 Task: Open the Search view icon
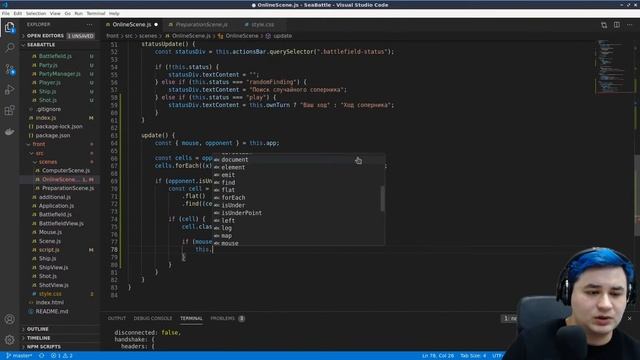pos(9,48)
